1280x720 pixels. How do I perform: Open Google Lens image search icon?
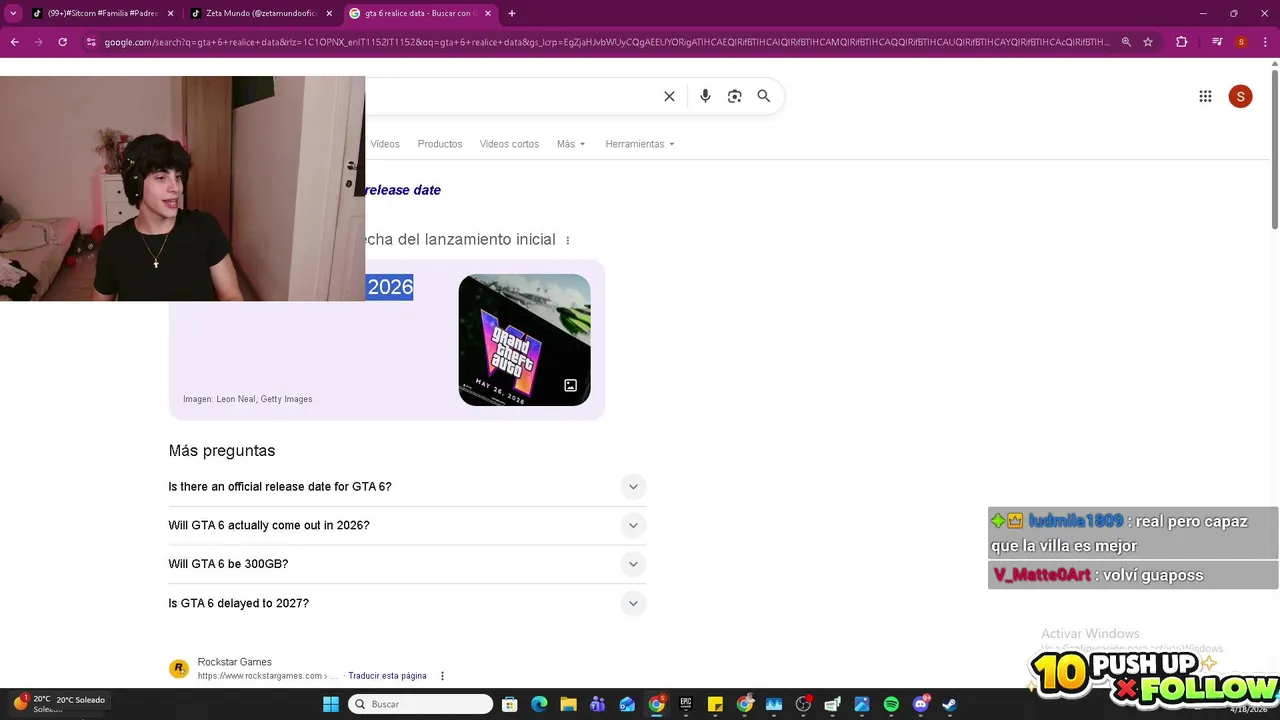(735, 96)
